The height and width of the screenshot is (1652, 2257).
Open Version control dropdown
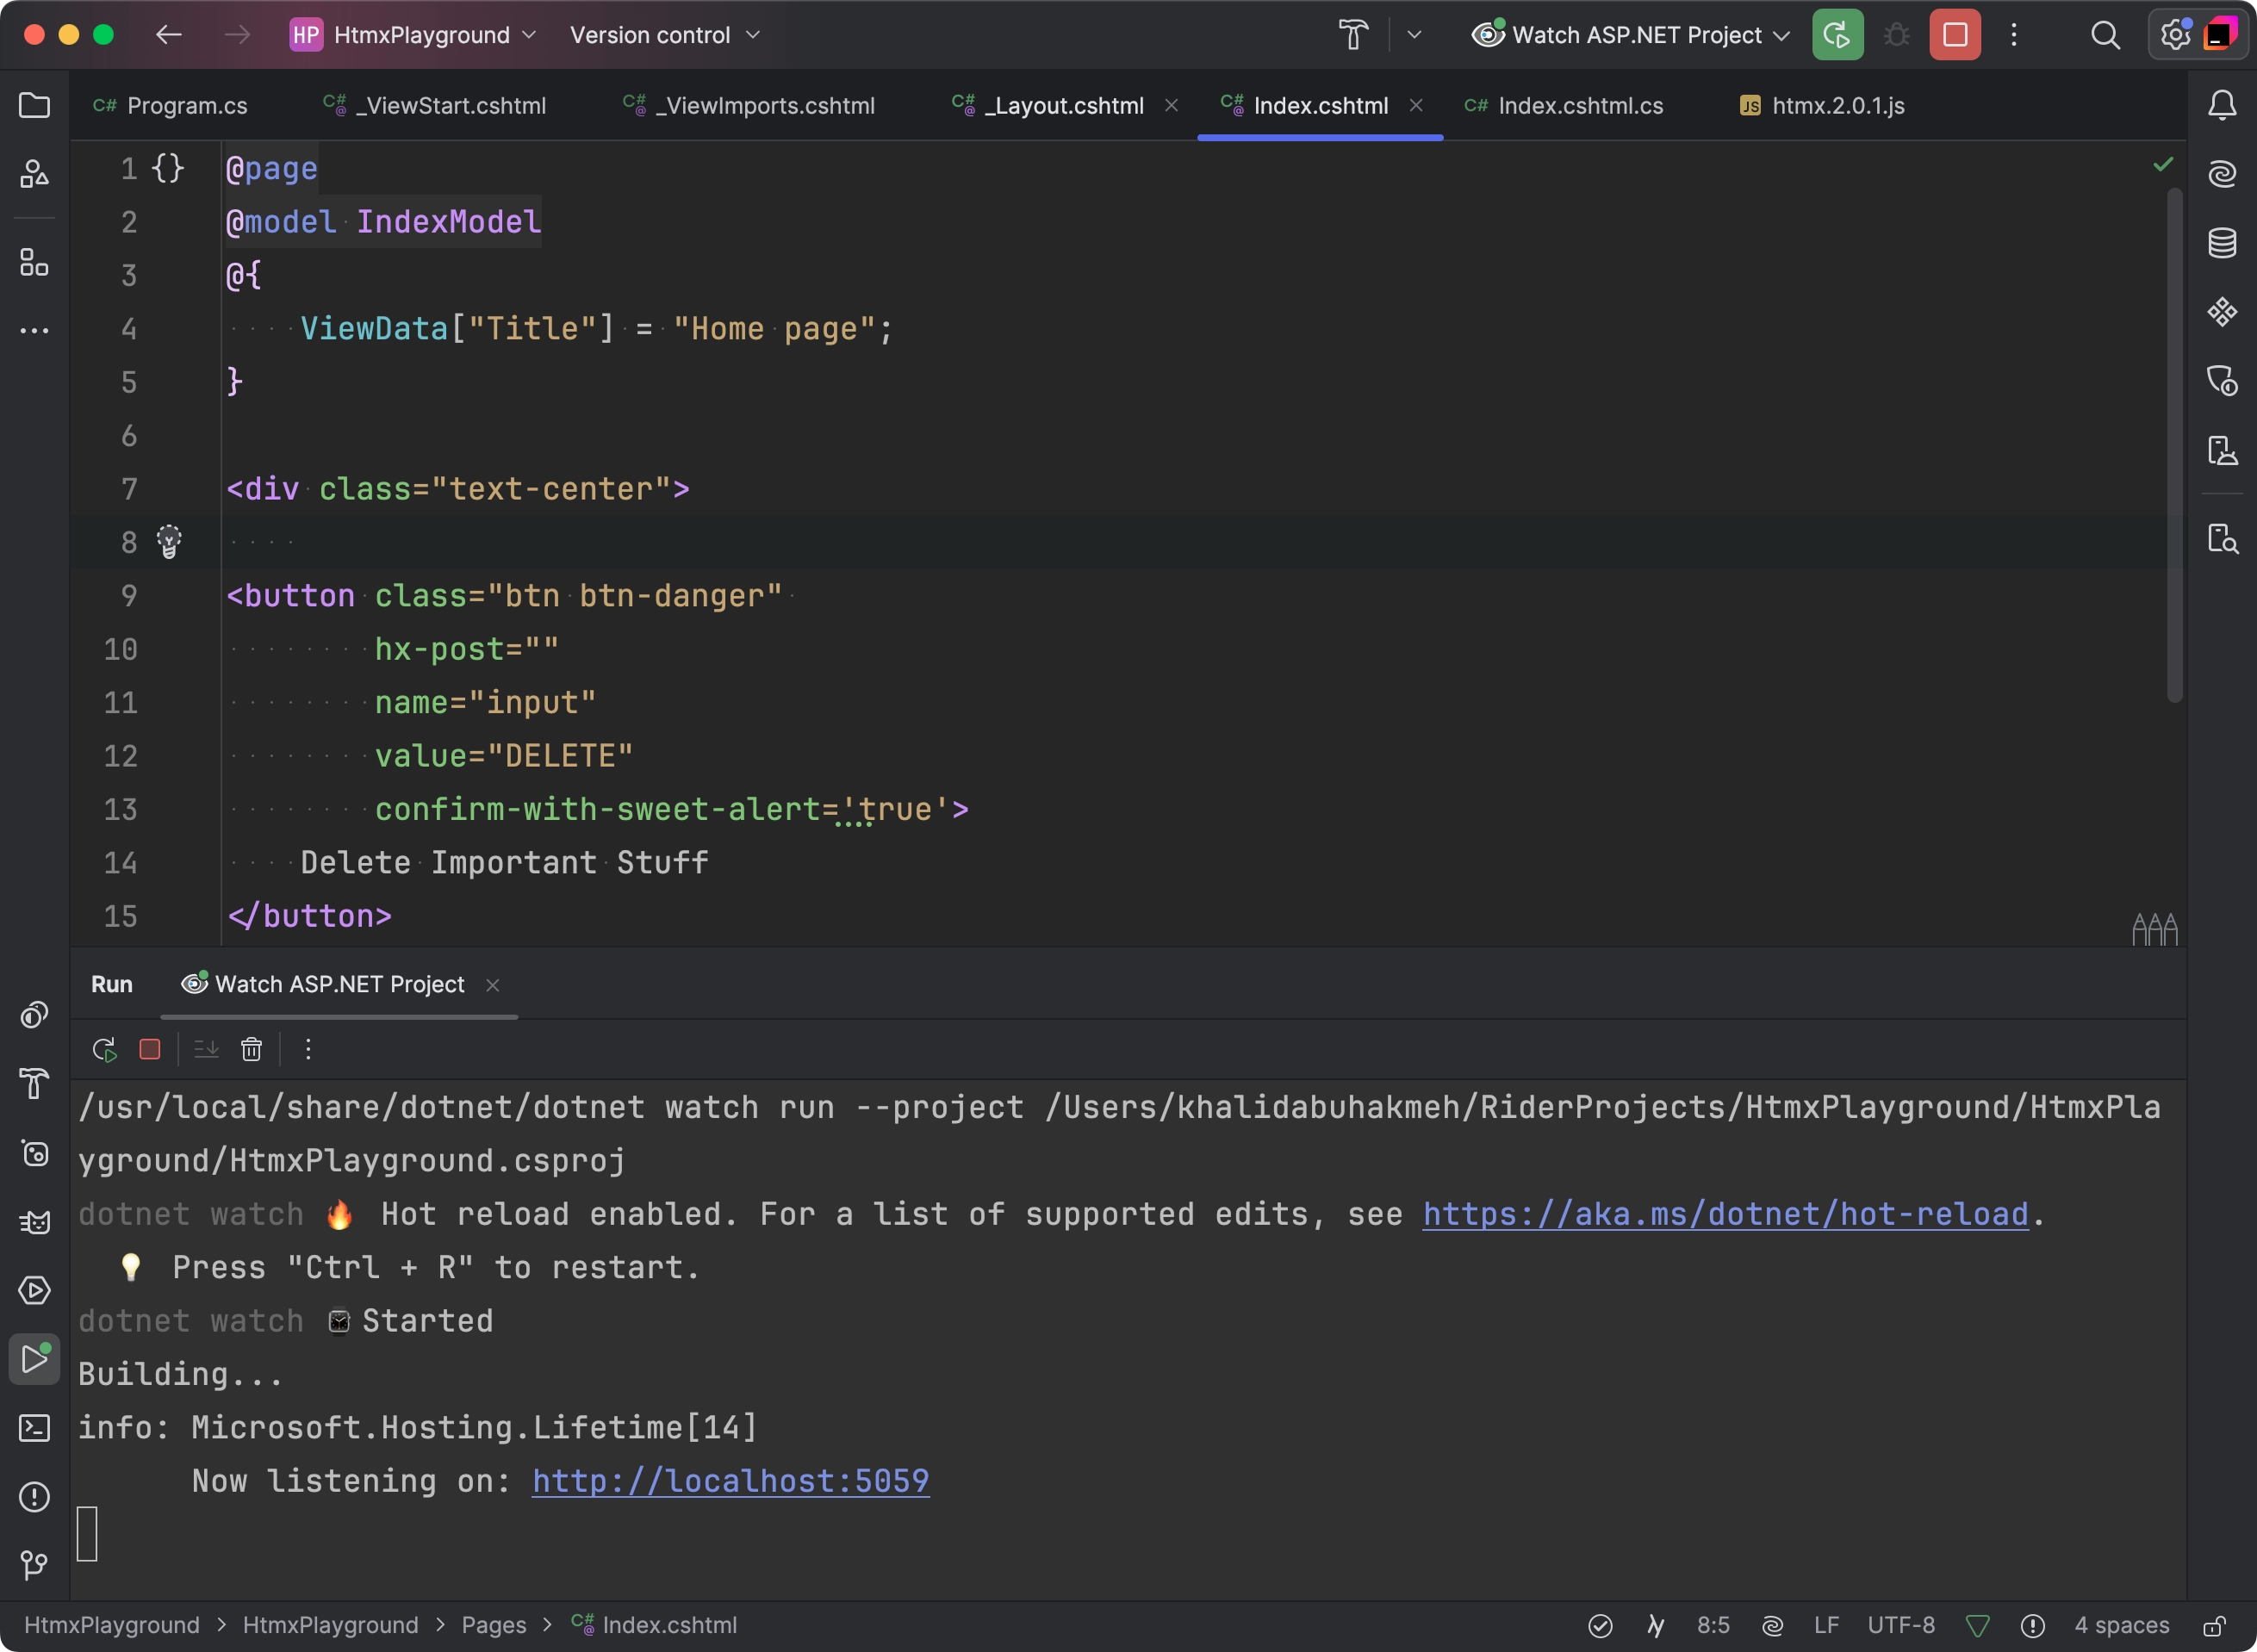(665, 35)
